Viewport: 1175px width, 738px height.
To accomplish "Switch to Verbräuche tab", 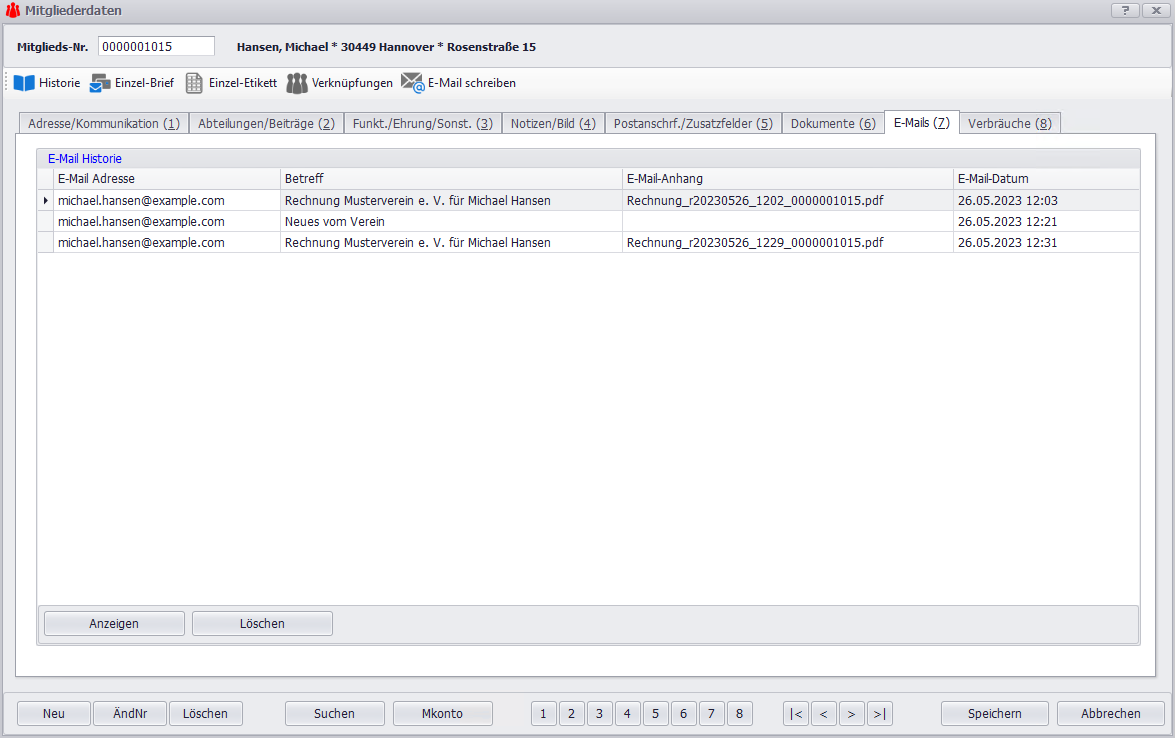I will pos(1009,123).
